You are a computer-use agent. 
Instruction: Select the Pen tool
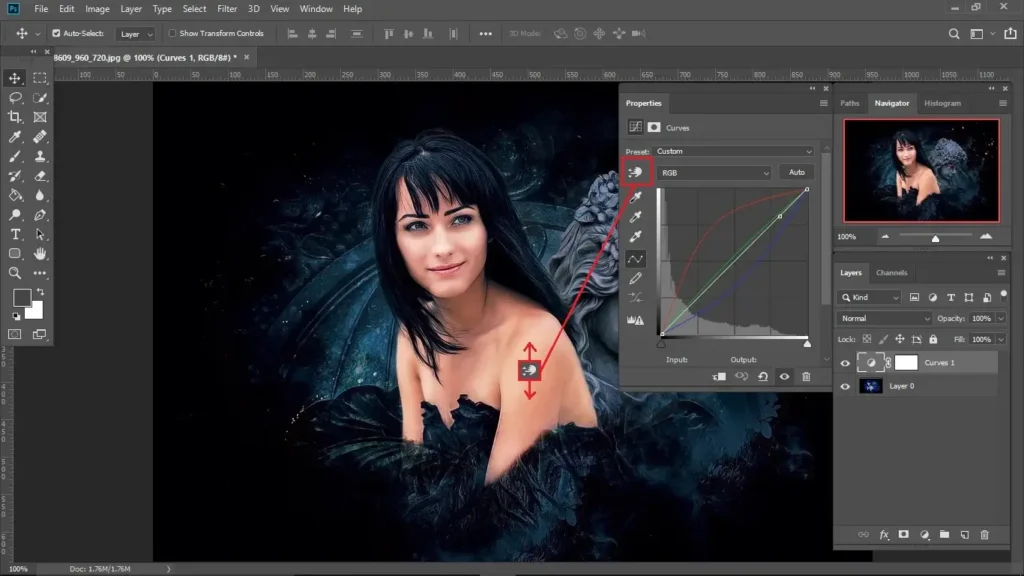(x=40, y=215)
